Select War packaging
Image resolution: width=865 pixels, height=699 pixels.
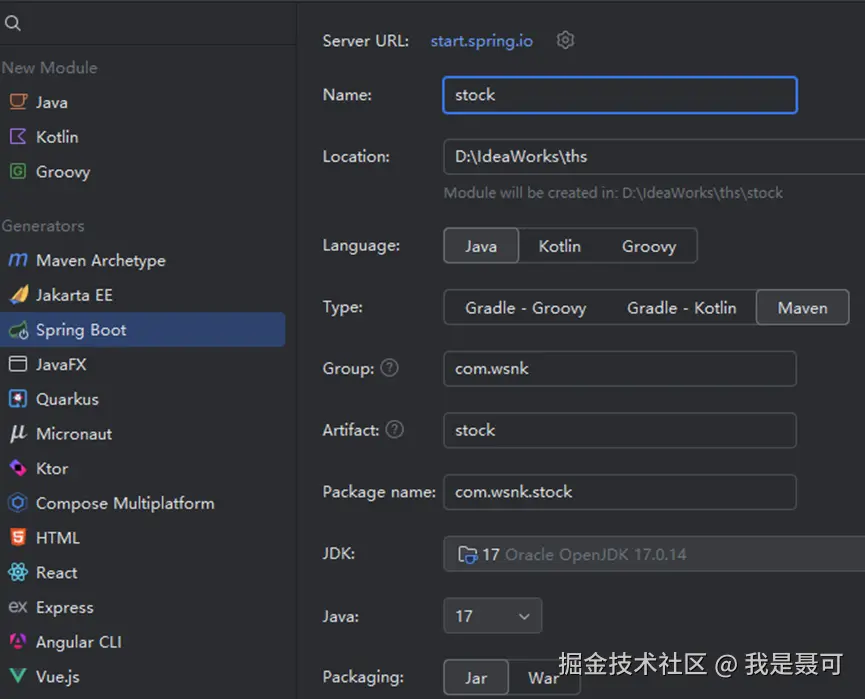click(x=543, y=677)
